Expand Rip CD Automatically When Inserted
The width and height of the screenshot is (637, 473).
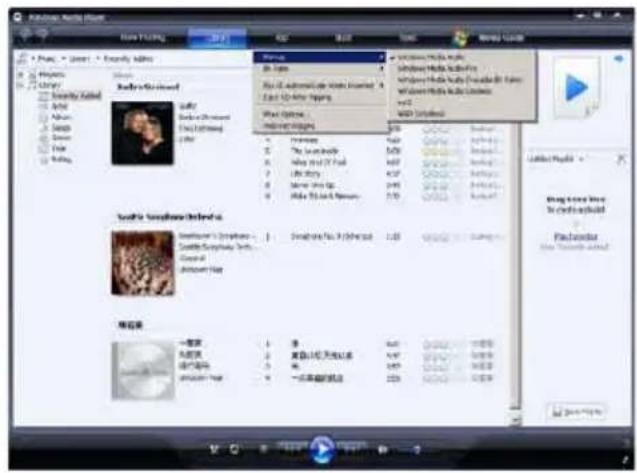[320, 85]
